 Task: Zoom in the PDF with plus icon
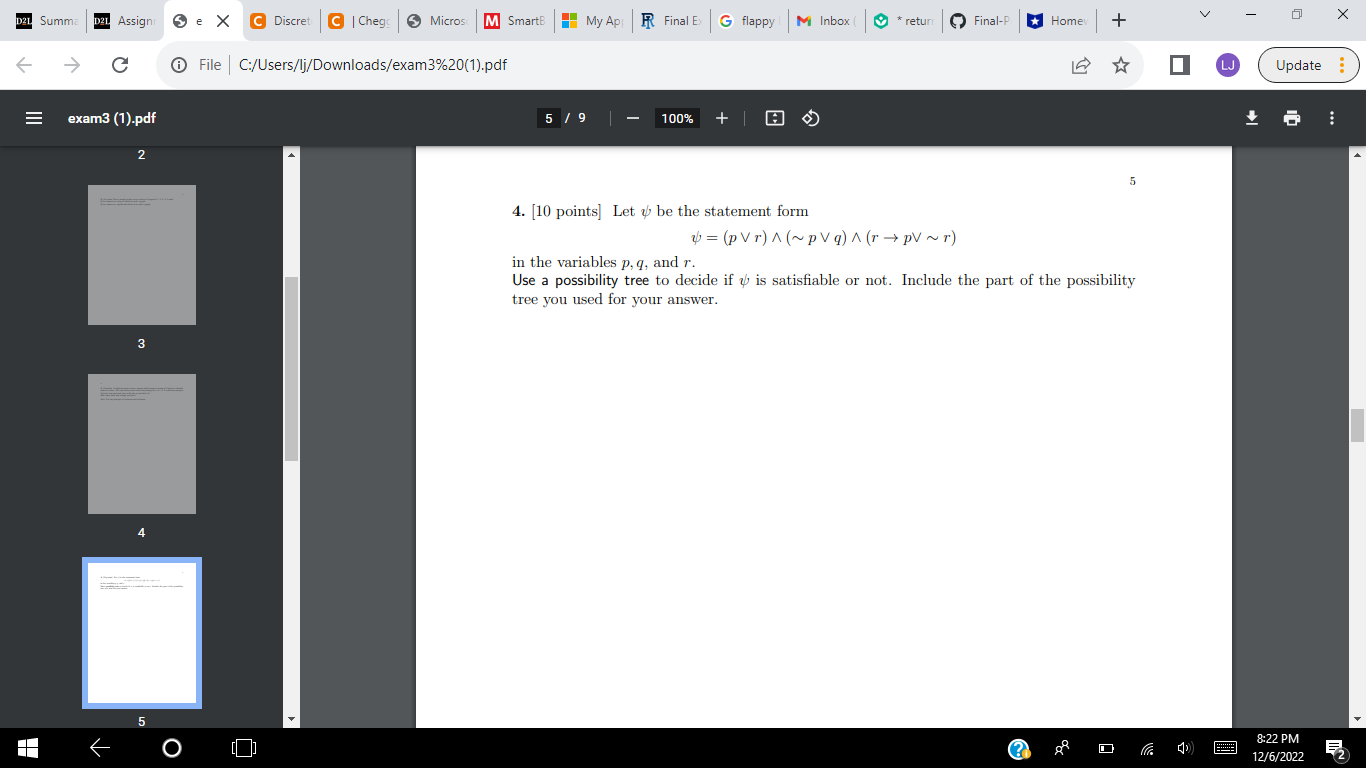(x=721, y=118)
